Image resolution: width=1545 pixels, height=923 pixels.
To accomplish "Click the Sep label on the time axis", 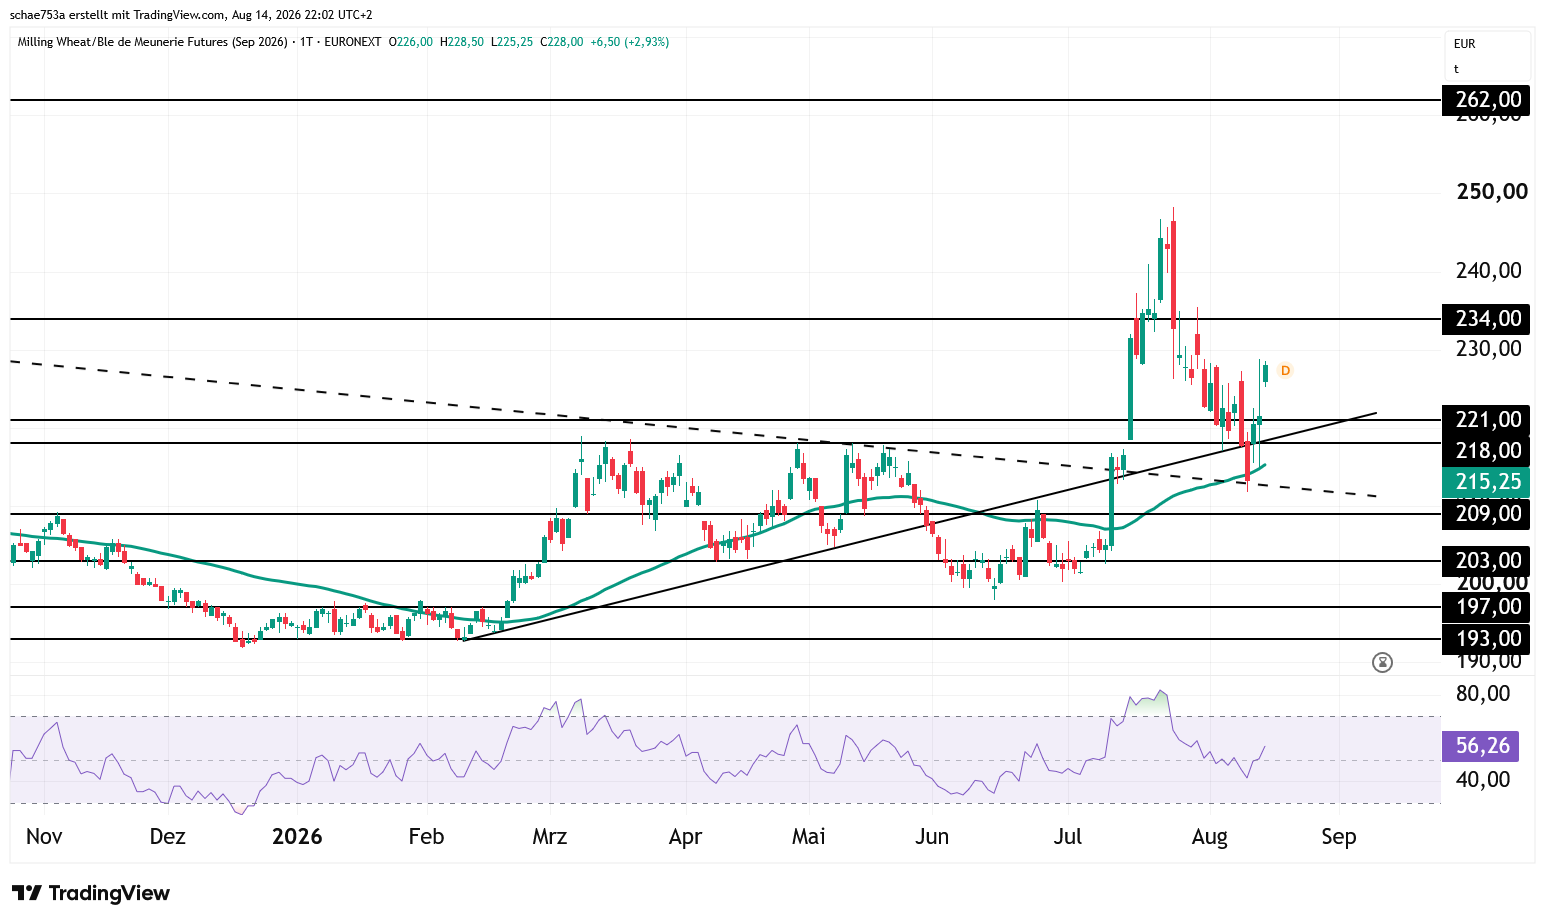I will tap(1339, 837).
